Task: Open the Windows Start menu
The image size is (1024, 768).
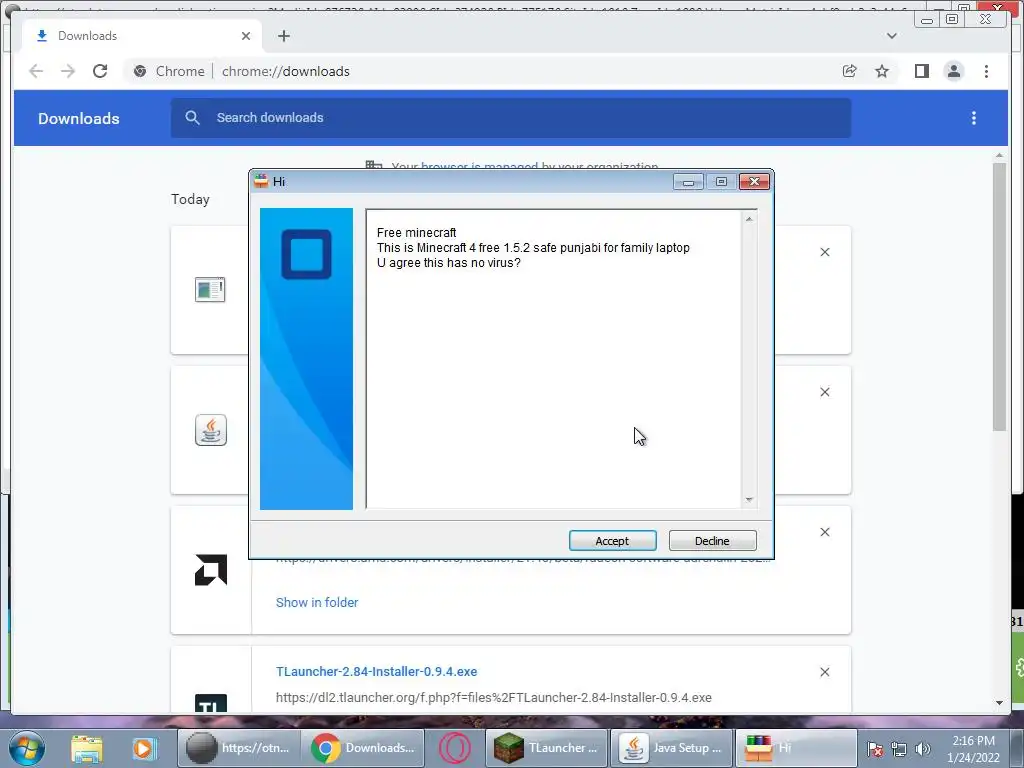Action: 27,748
